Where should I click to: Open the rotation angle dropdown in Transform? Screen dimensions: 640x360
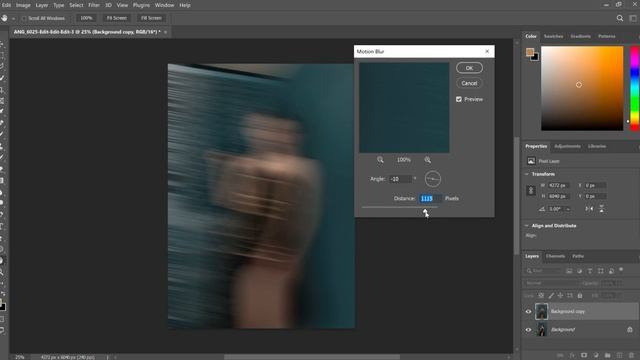pos(568,209)
